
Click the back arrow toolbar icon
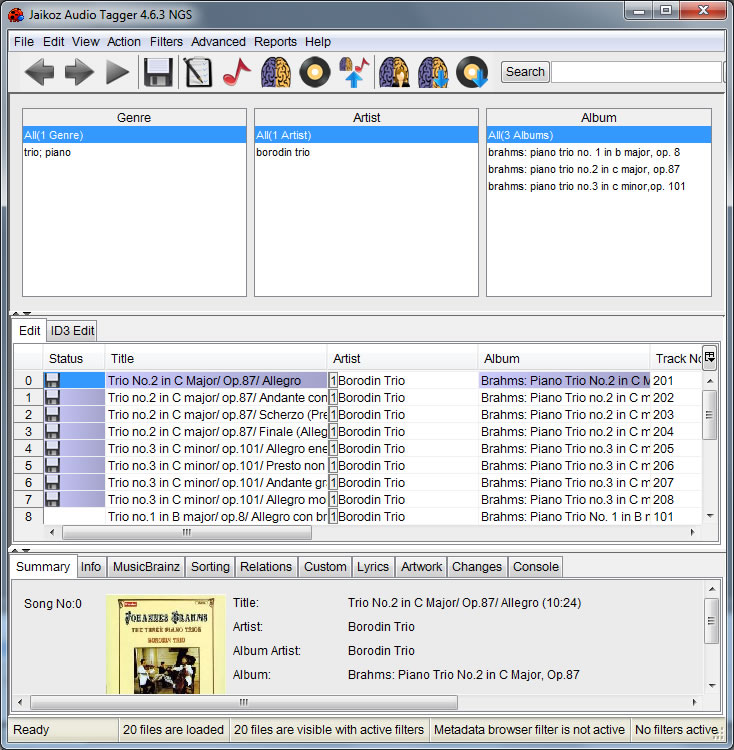click(x=39, y=72)
